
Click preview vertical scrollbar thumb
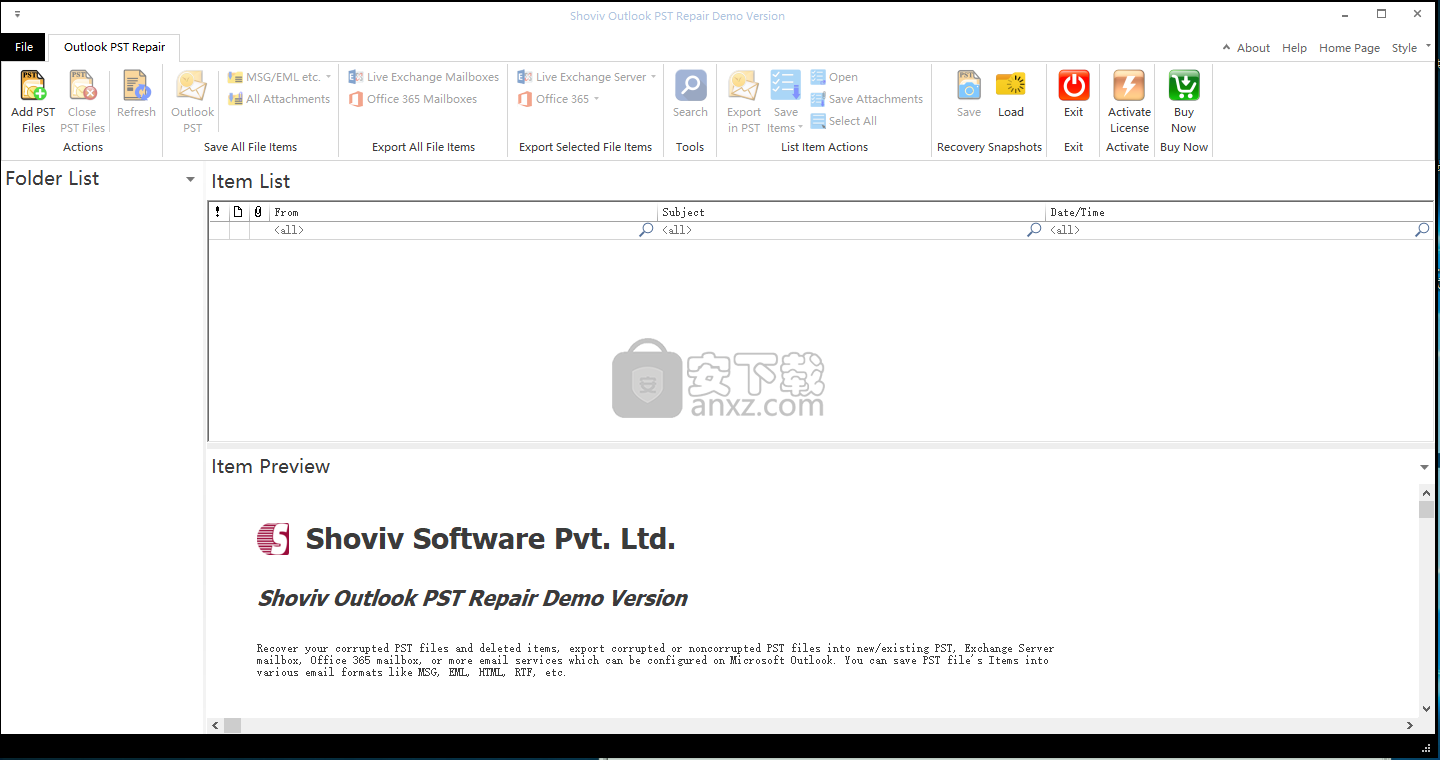point(1425,510)
